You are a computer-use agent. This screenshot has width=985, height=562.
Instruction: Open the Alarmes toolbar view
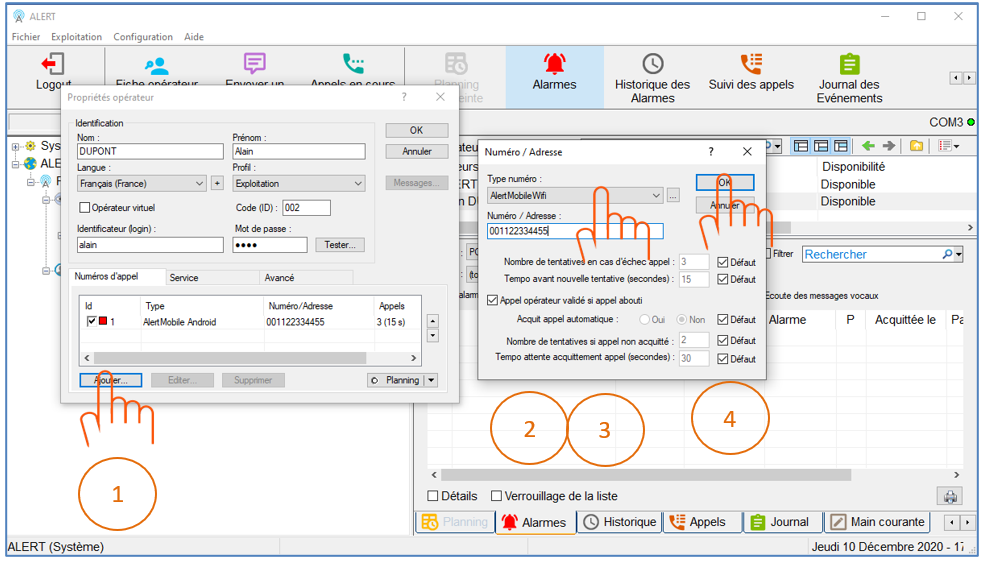[554, 73]
